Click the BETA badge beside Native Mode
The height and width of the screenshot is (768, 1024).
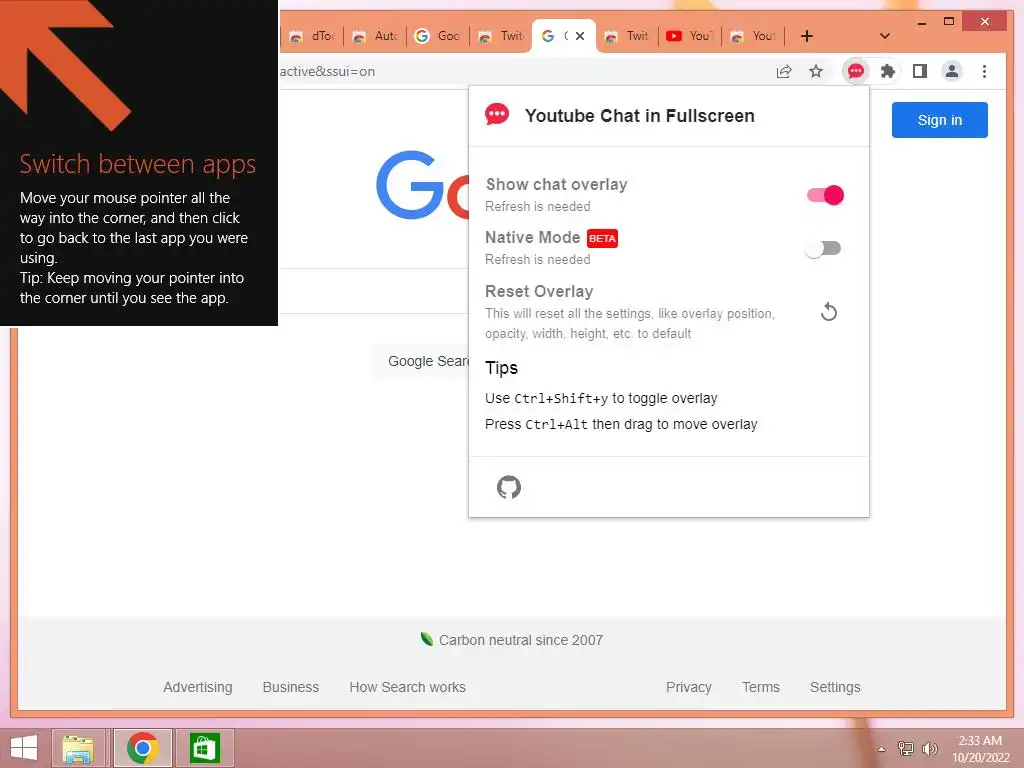point(602,238)
